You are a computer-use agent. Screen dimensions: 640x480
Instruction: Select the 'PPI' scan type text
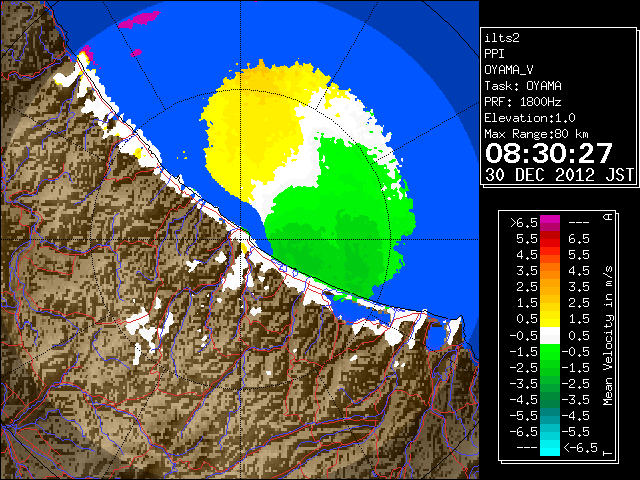coord(494,54)
